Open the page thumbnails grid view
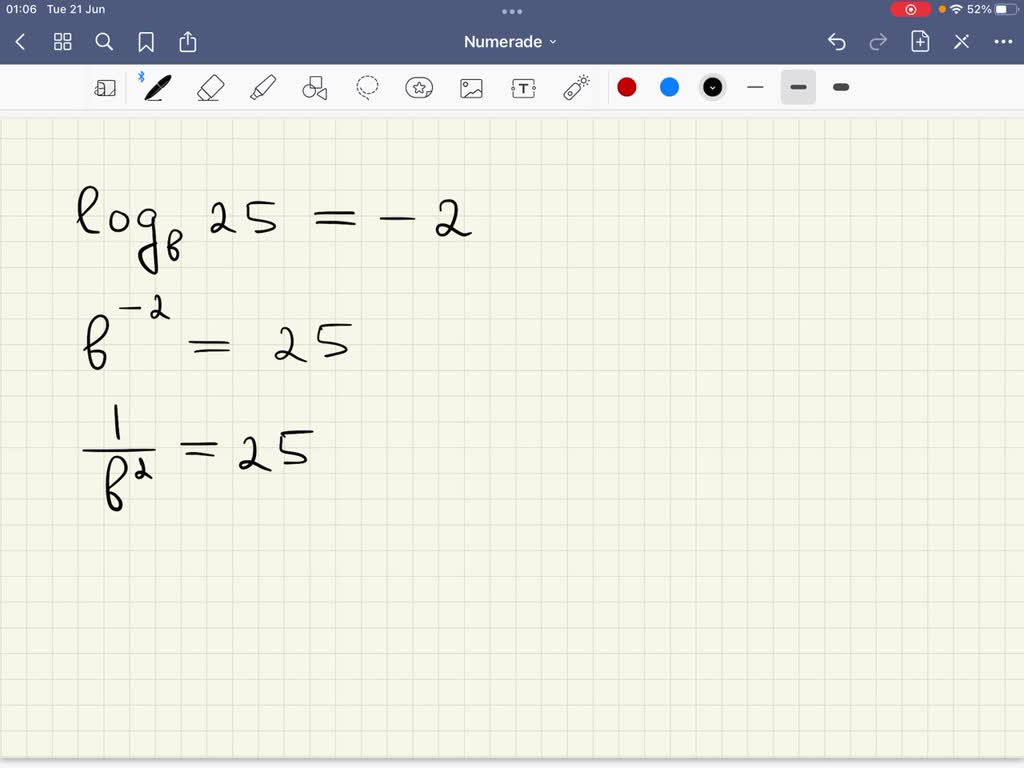1024x768 pixels. pyautogui.click(x=63, y=42)
